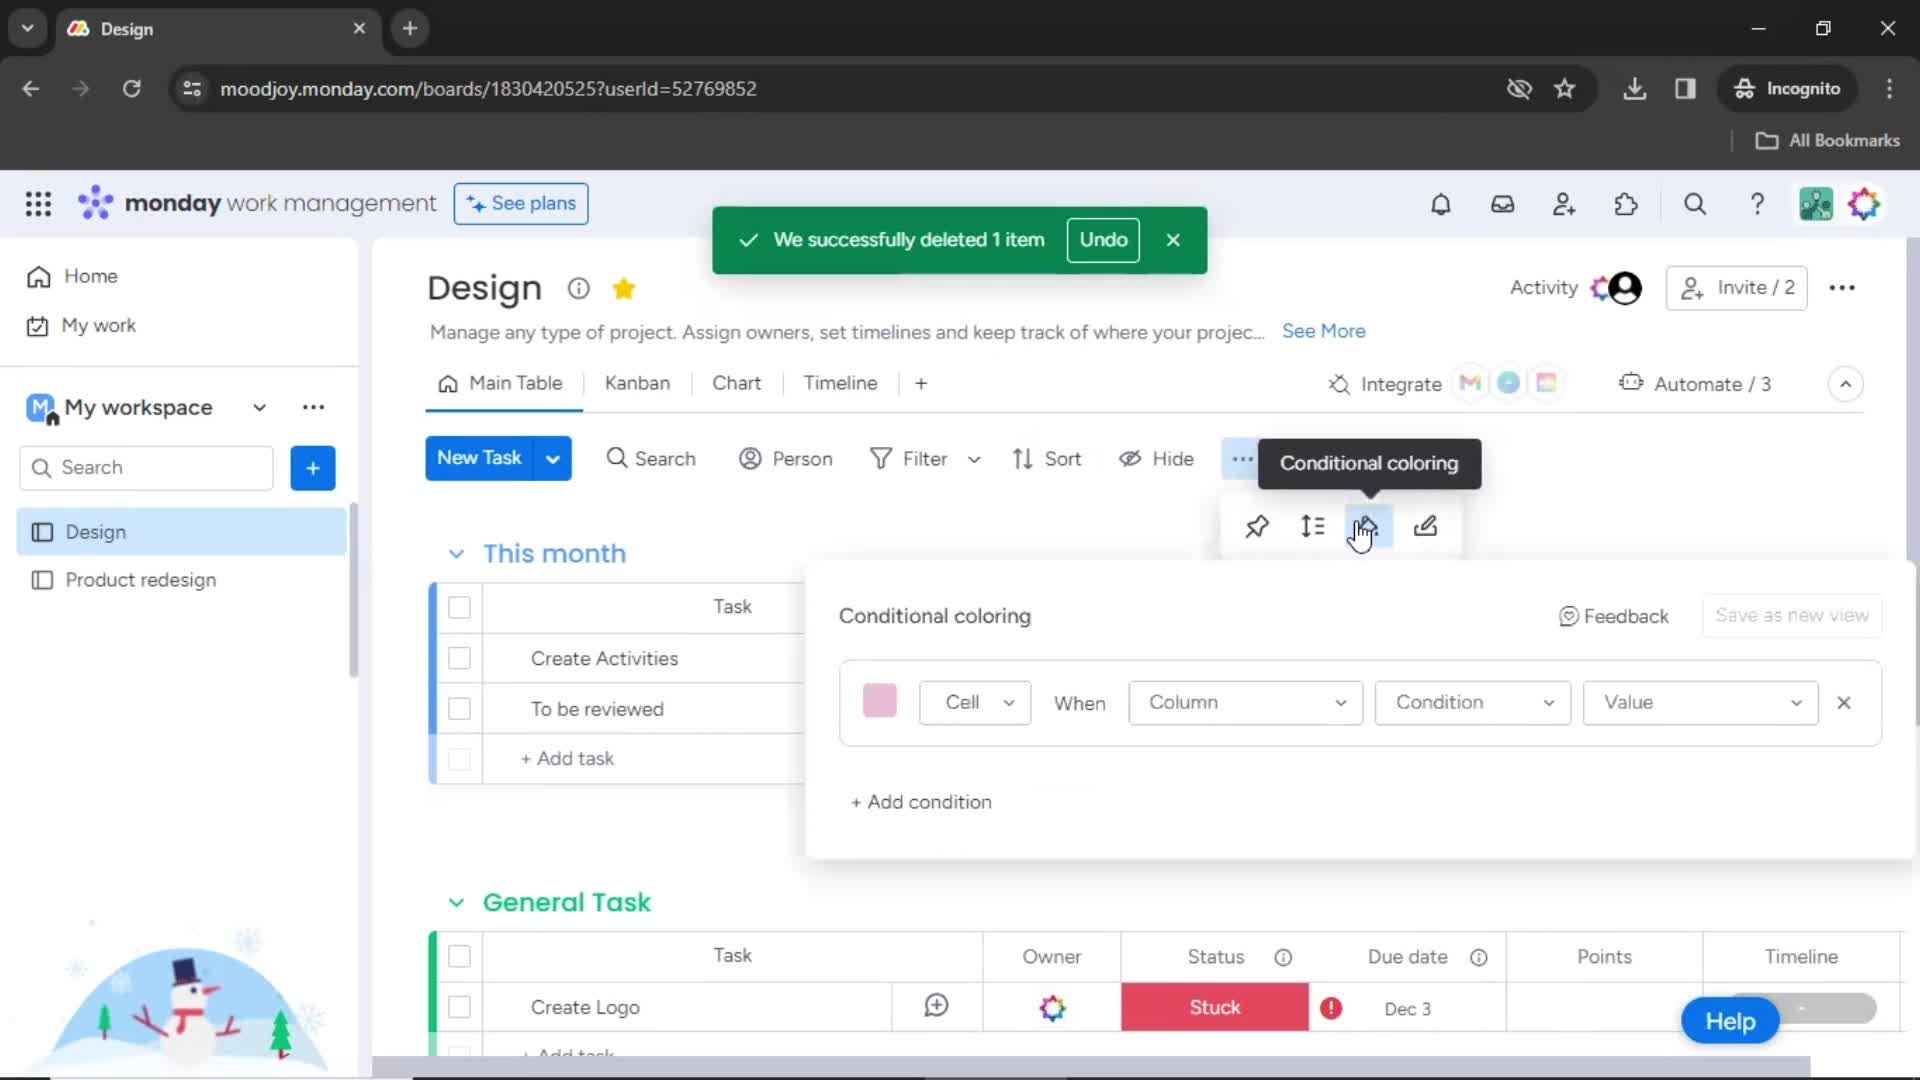The width and height of the screenshot is (1920, 1080).
Task: Check the 'Create Logo' task checkbox
Action: click(x=460, y=1006)
